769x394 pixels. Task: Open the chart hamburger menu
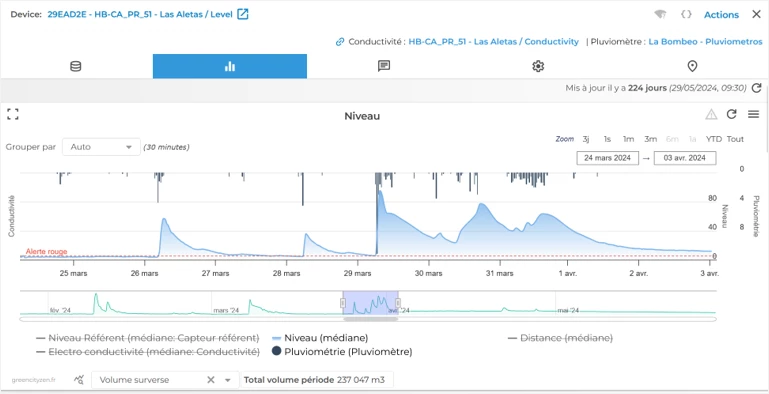[753, 114]
